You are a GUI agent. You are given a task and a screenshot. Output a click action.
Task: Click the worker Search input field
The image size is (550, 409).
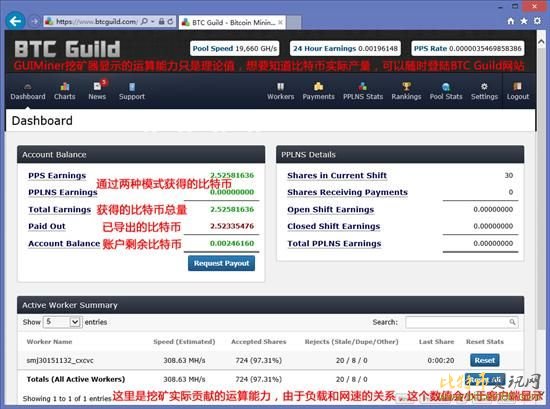pyautogui.click(x=462, y=322)
